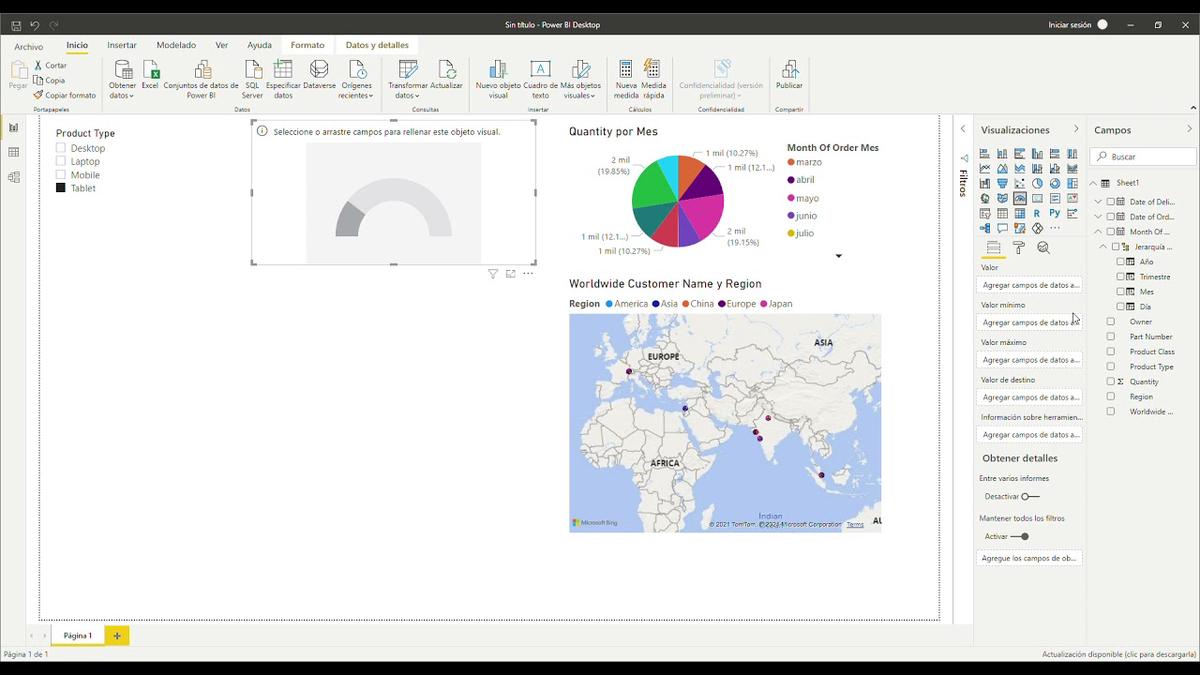Check the Quantity field in the Campos pane
This screenshot has height=675, width=1200.
[1109, 381]
